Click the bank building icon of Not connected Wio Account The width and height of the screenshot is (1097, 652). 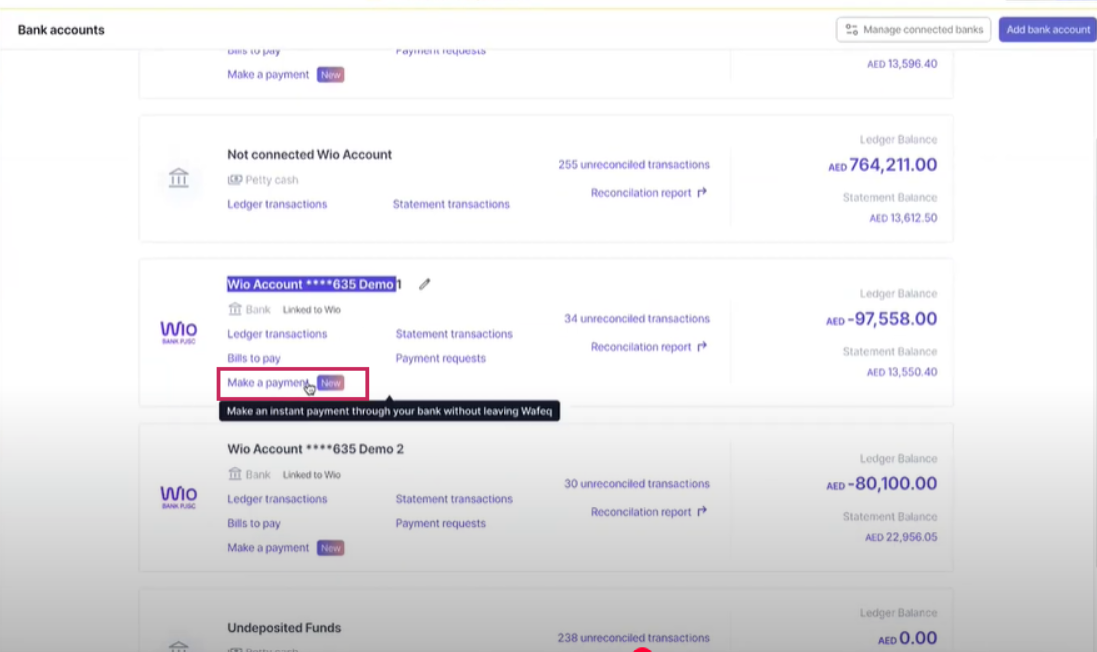tap(178, 178)
